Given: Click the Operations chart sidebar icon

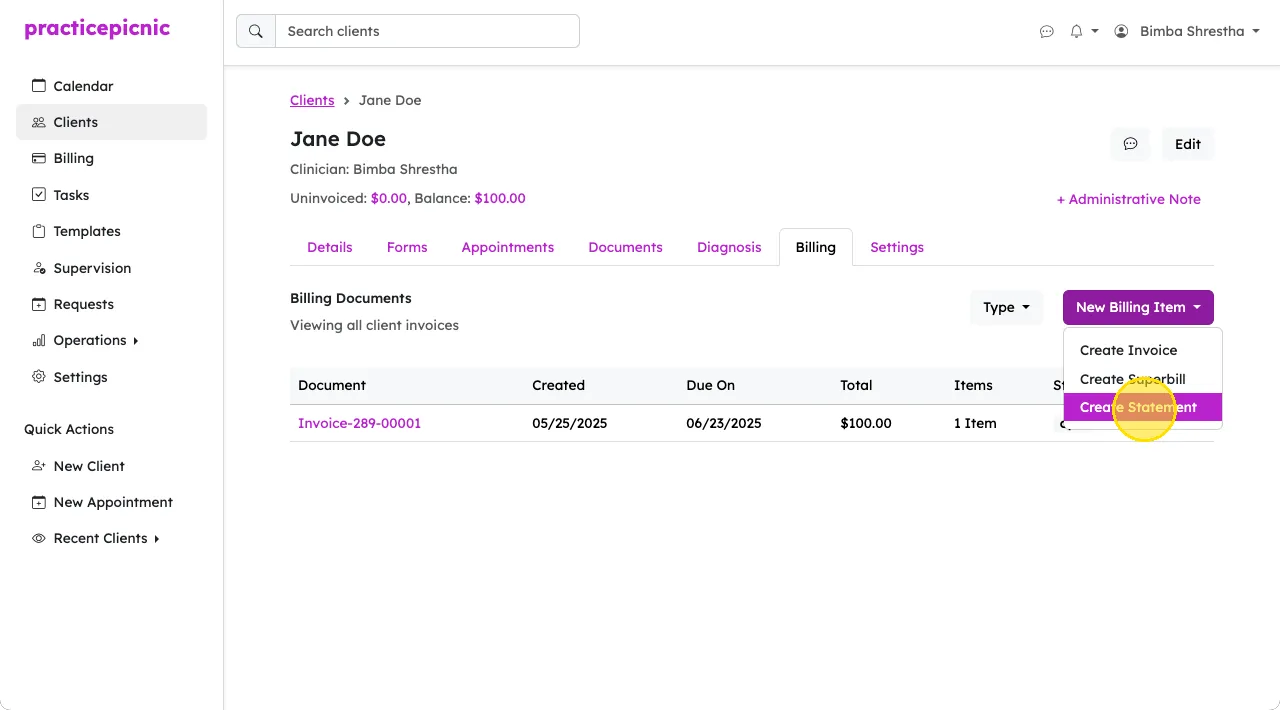Looking at the screenshot, I should click(39, 340).
